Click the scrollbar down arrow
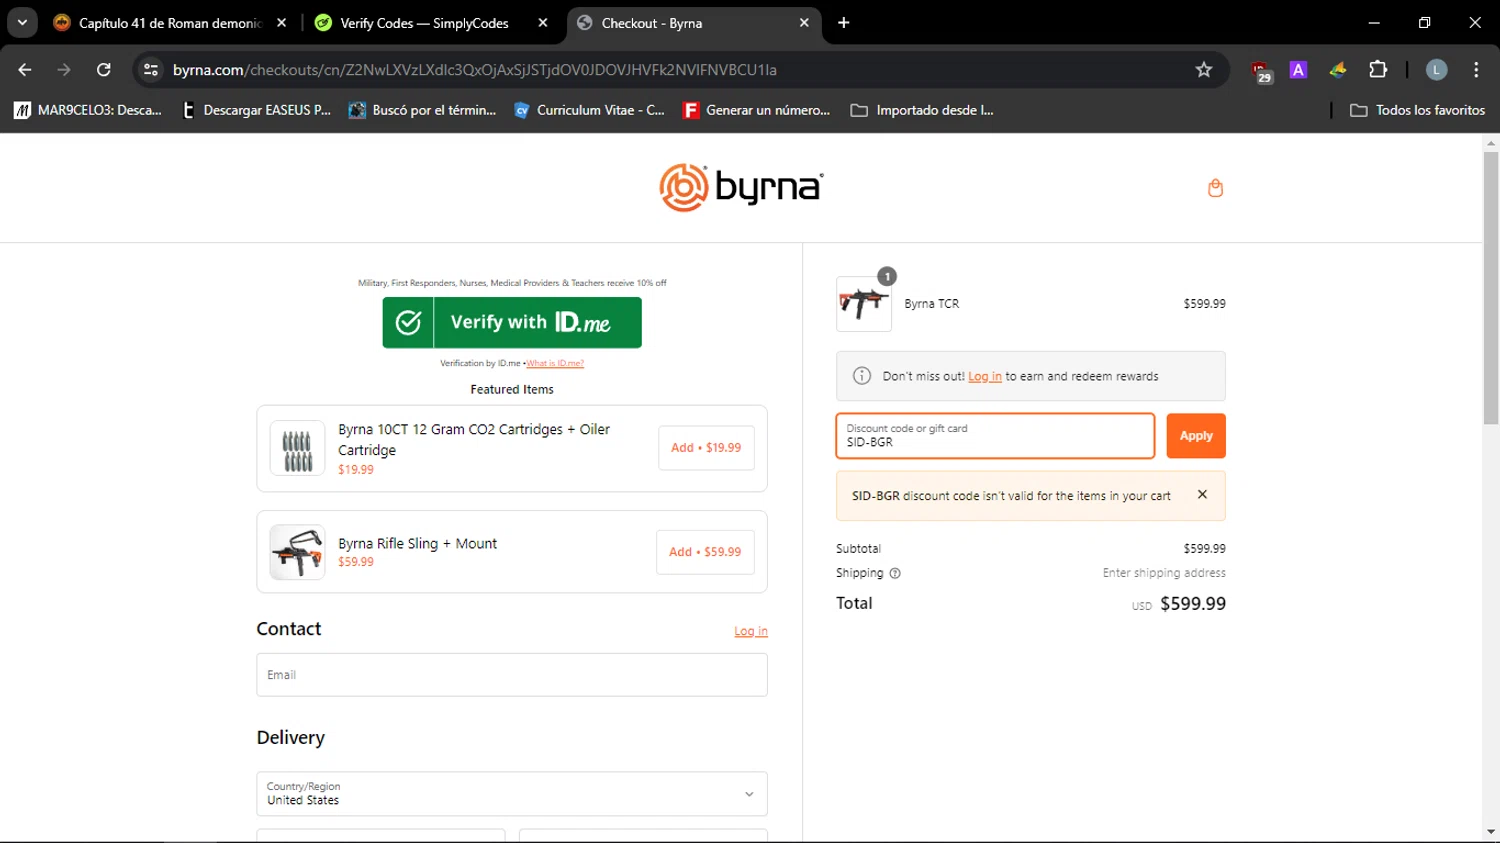The height and width of the screenshot is (843, 1500). [x=1491, y=833]
